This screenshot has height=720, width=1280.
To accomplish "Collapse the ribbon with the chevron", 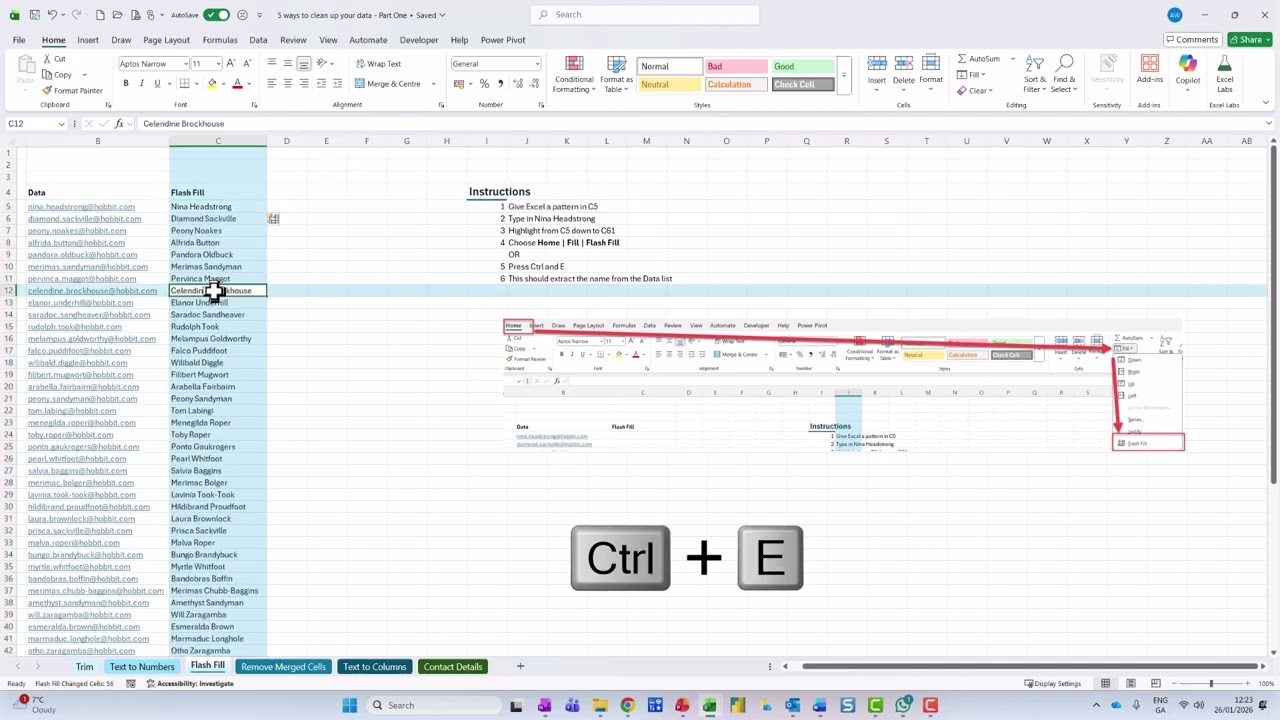I will 1266,103.
